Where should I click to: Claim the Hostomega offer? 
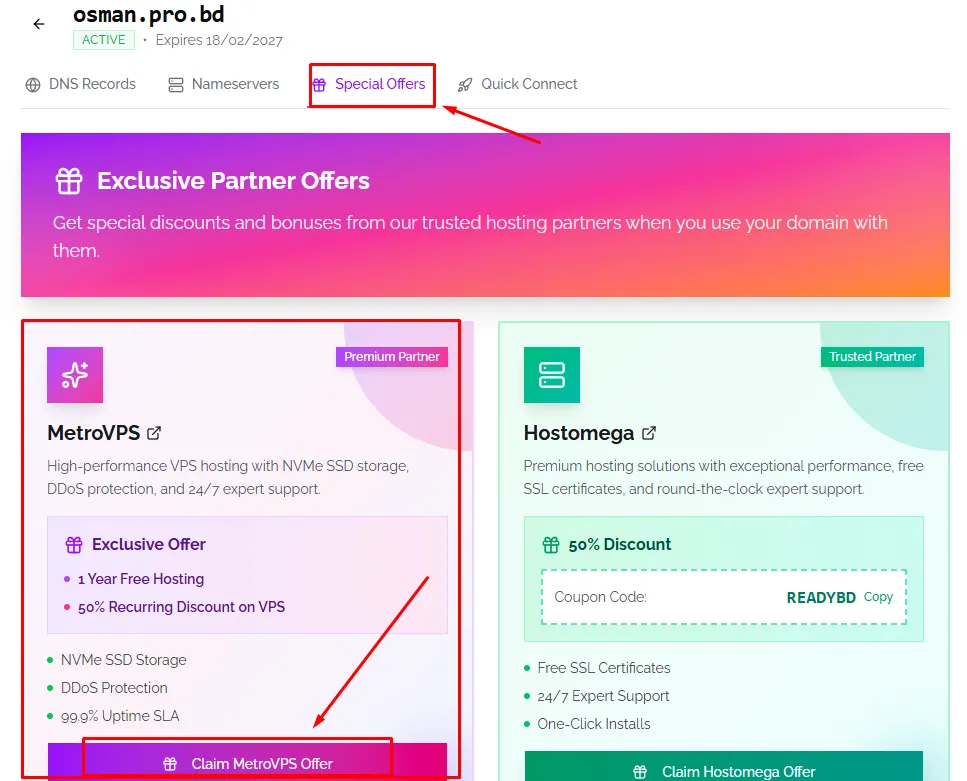[x=724, y=771]
